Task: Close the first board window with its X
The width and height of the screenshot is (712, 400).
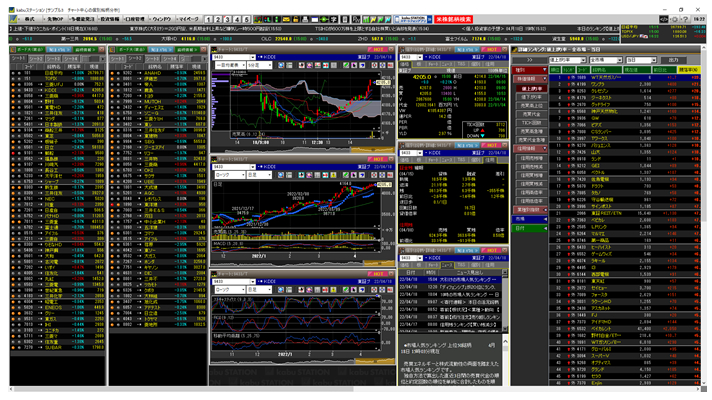Action: click(x=101, y=49)
